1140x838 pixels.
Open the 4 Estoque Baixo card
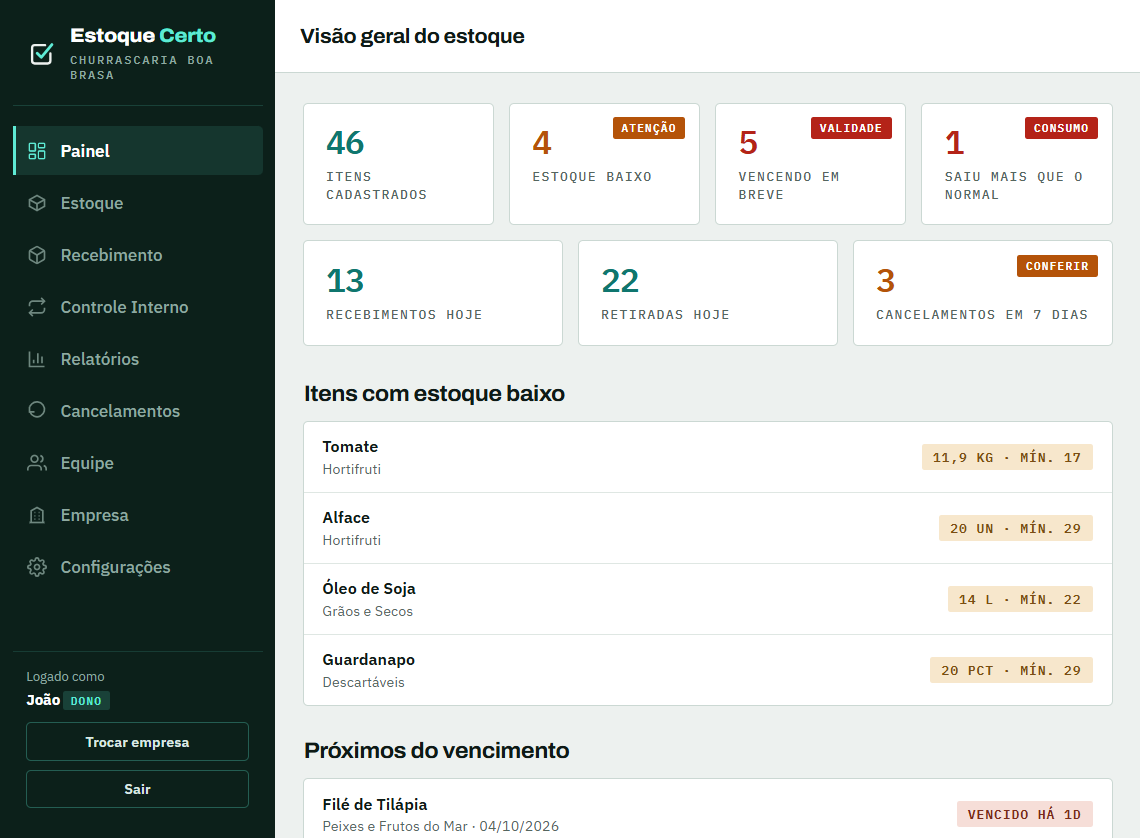(604, 164)
